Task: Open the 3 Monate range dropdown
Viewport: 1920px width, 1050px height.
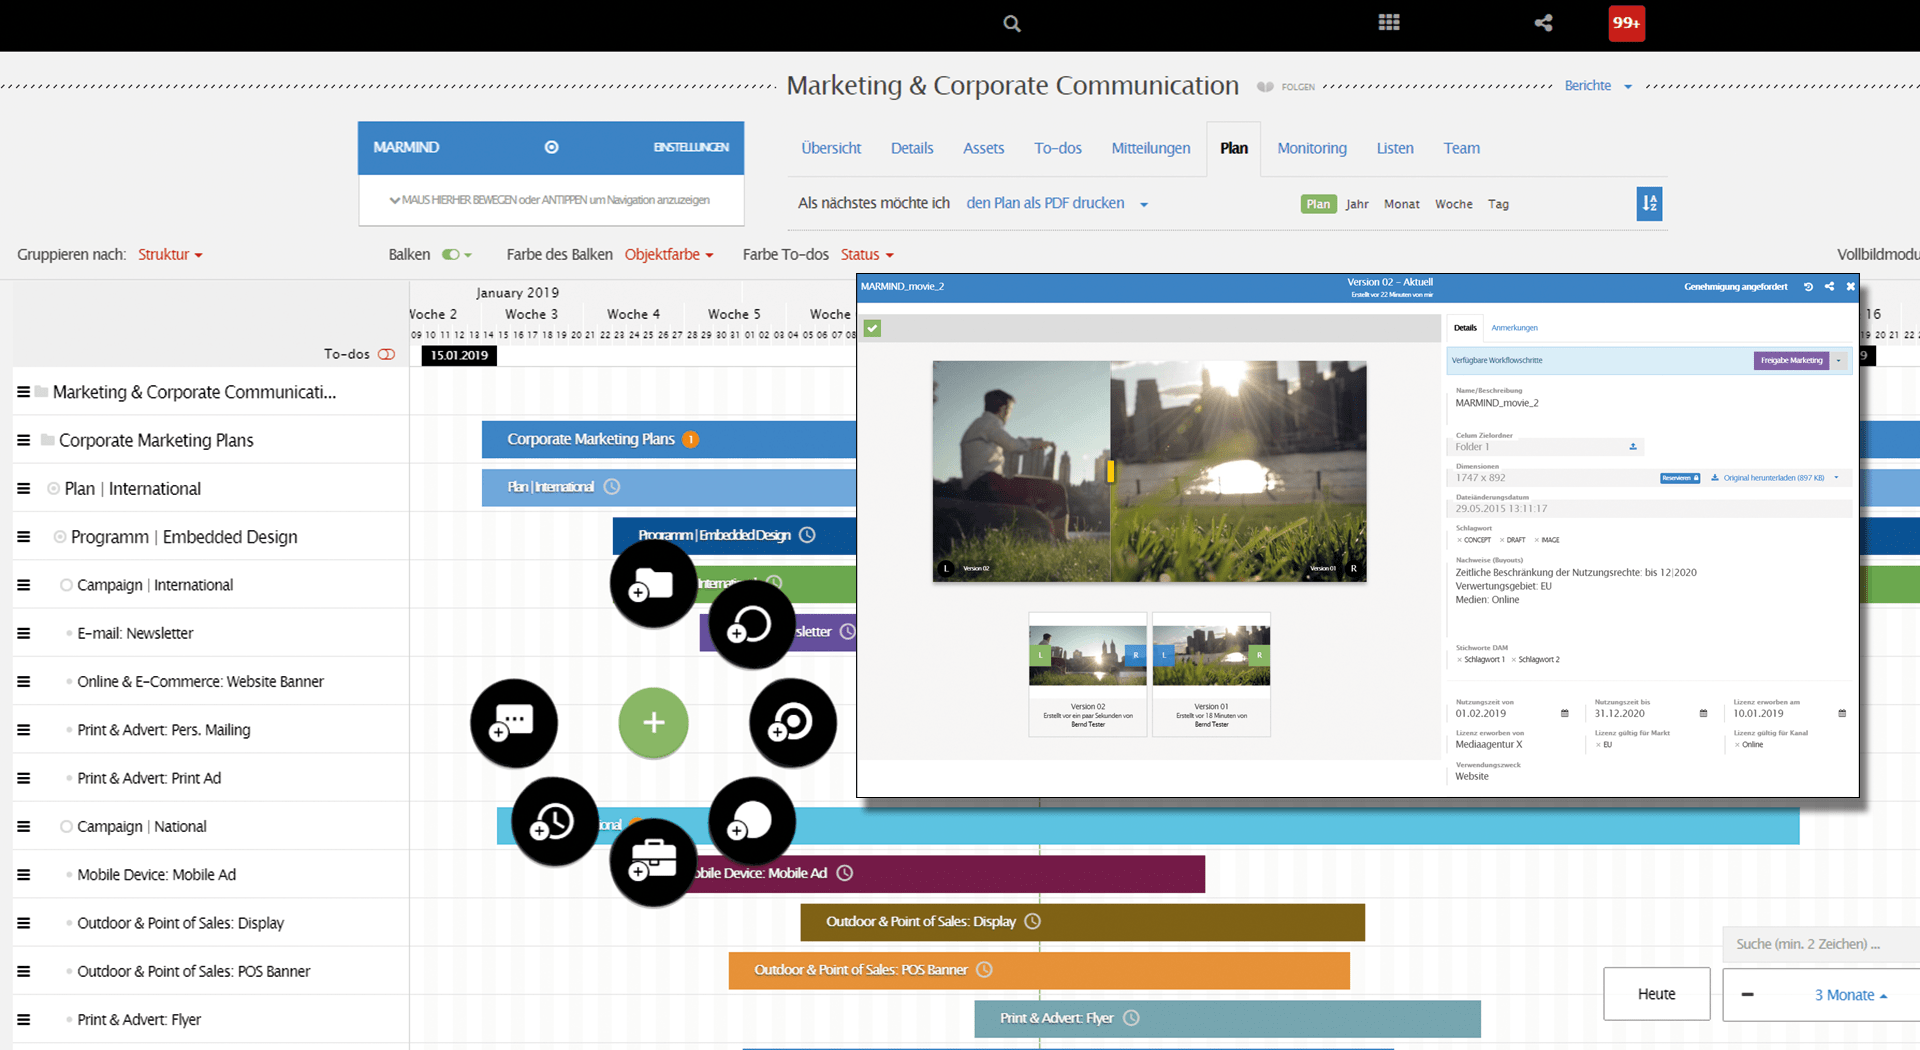Action: [x=1851, y=995]
